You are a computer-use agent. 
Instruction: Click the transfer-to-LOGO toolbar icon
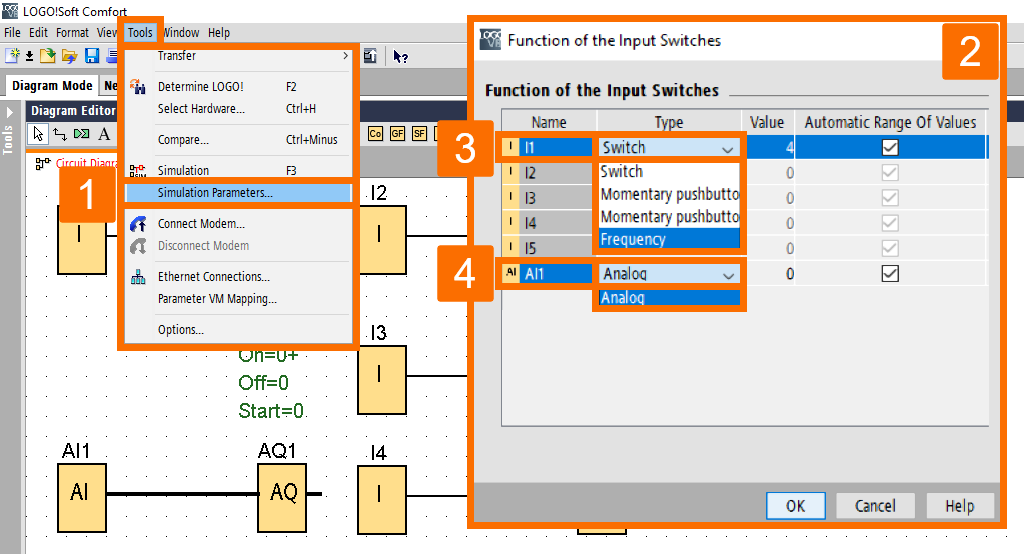(370, 56)
